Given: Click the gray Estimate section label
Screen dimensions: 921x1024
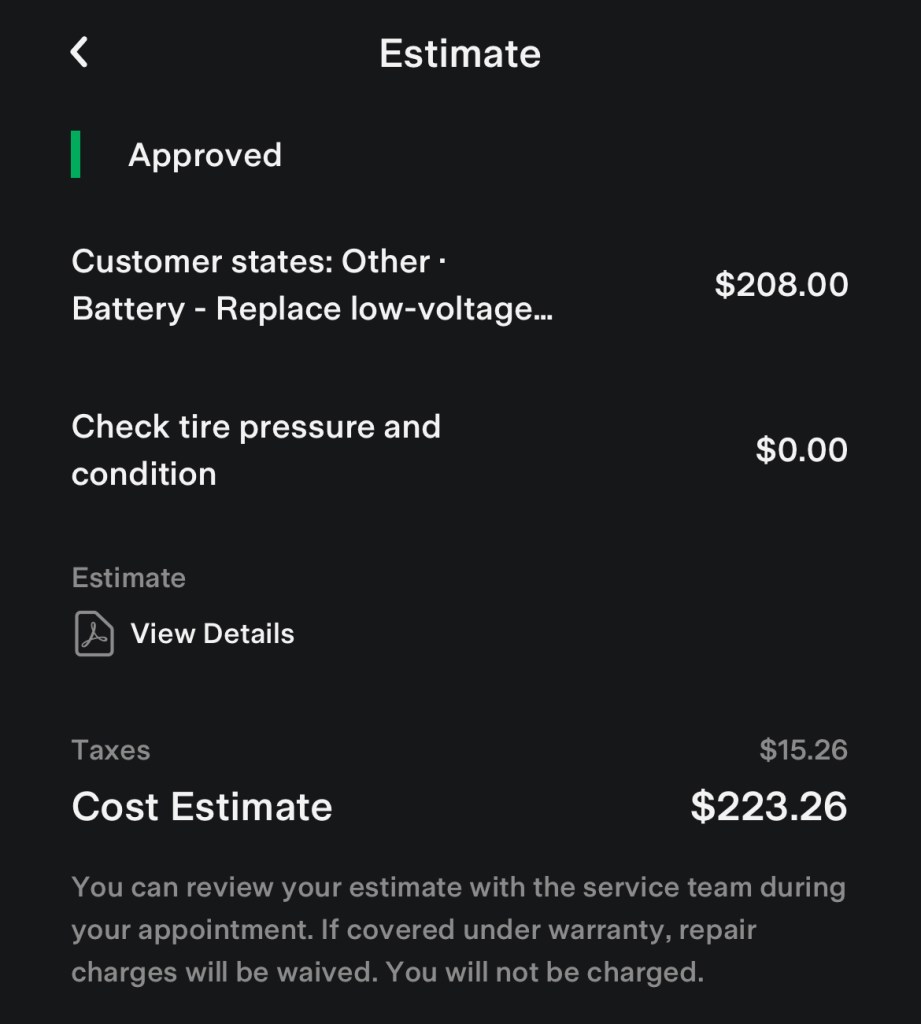Looking at the screenshot, I should (x=128, y=578).
